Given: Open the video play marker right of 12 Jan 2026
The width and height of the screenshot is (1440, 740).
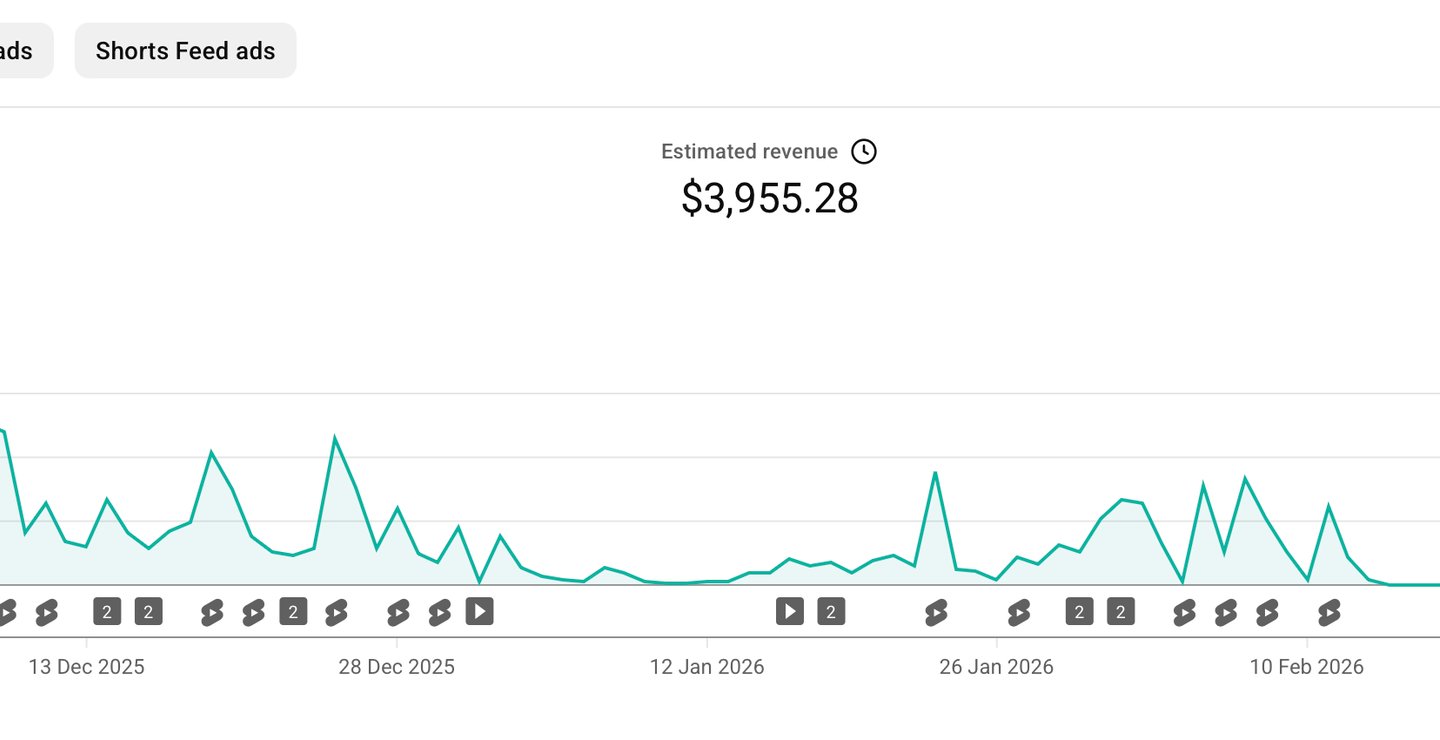Looking at the screenshot, I should point(789,611).
